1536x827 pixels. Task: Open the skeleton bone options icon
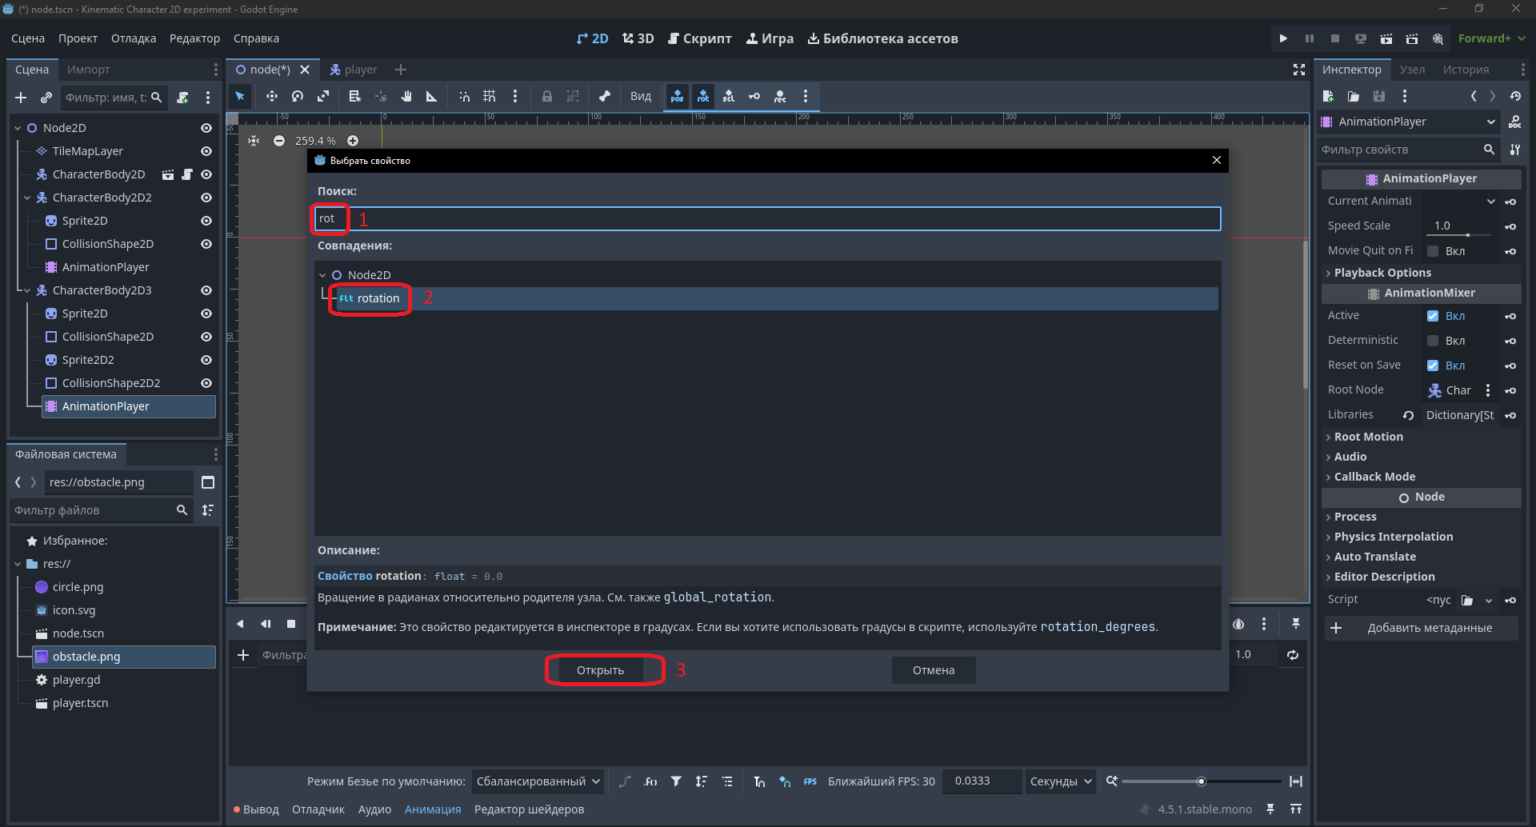[x=604, y=96]
